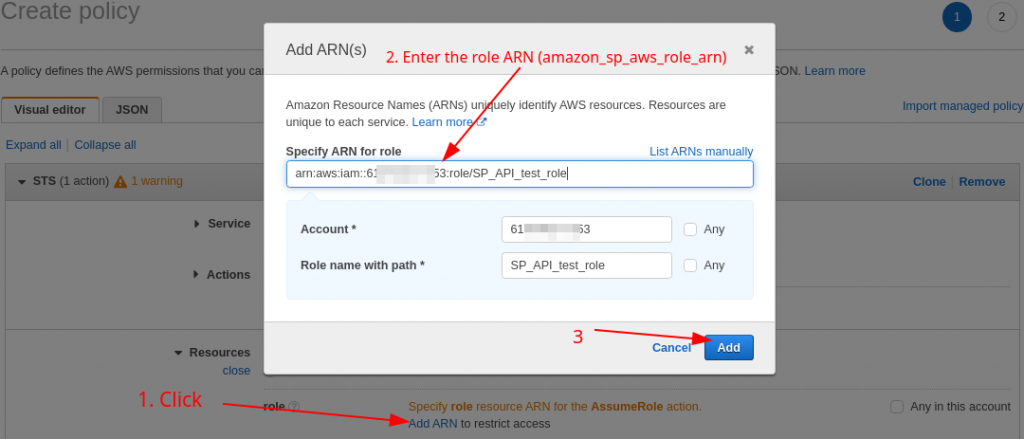Cancel the Add ARN(s) dialog
The height and width of the screenshot is (439, 1024).
pos(671,348)
